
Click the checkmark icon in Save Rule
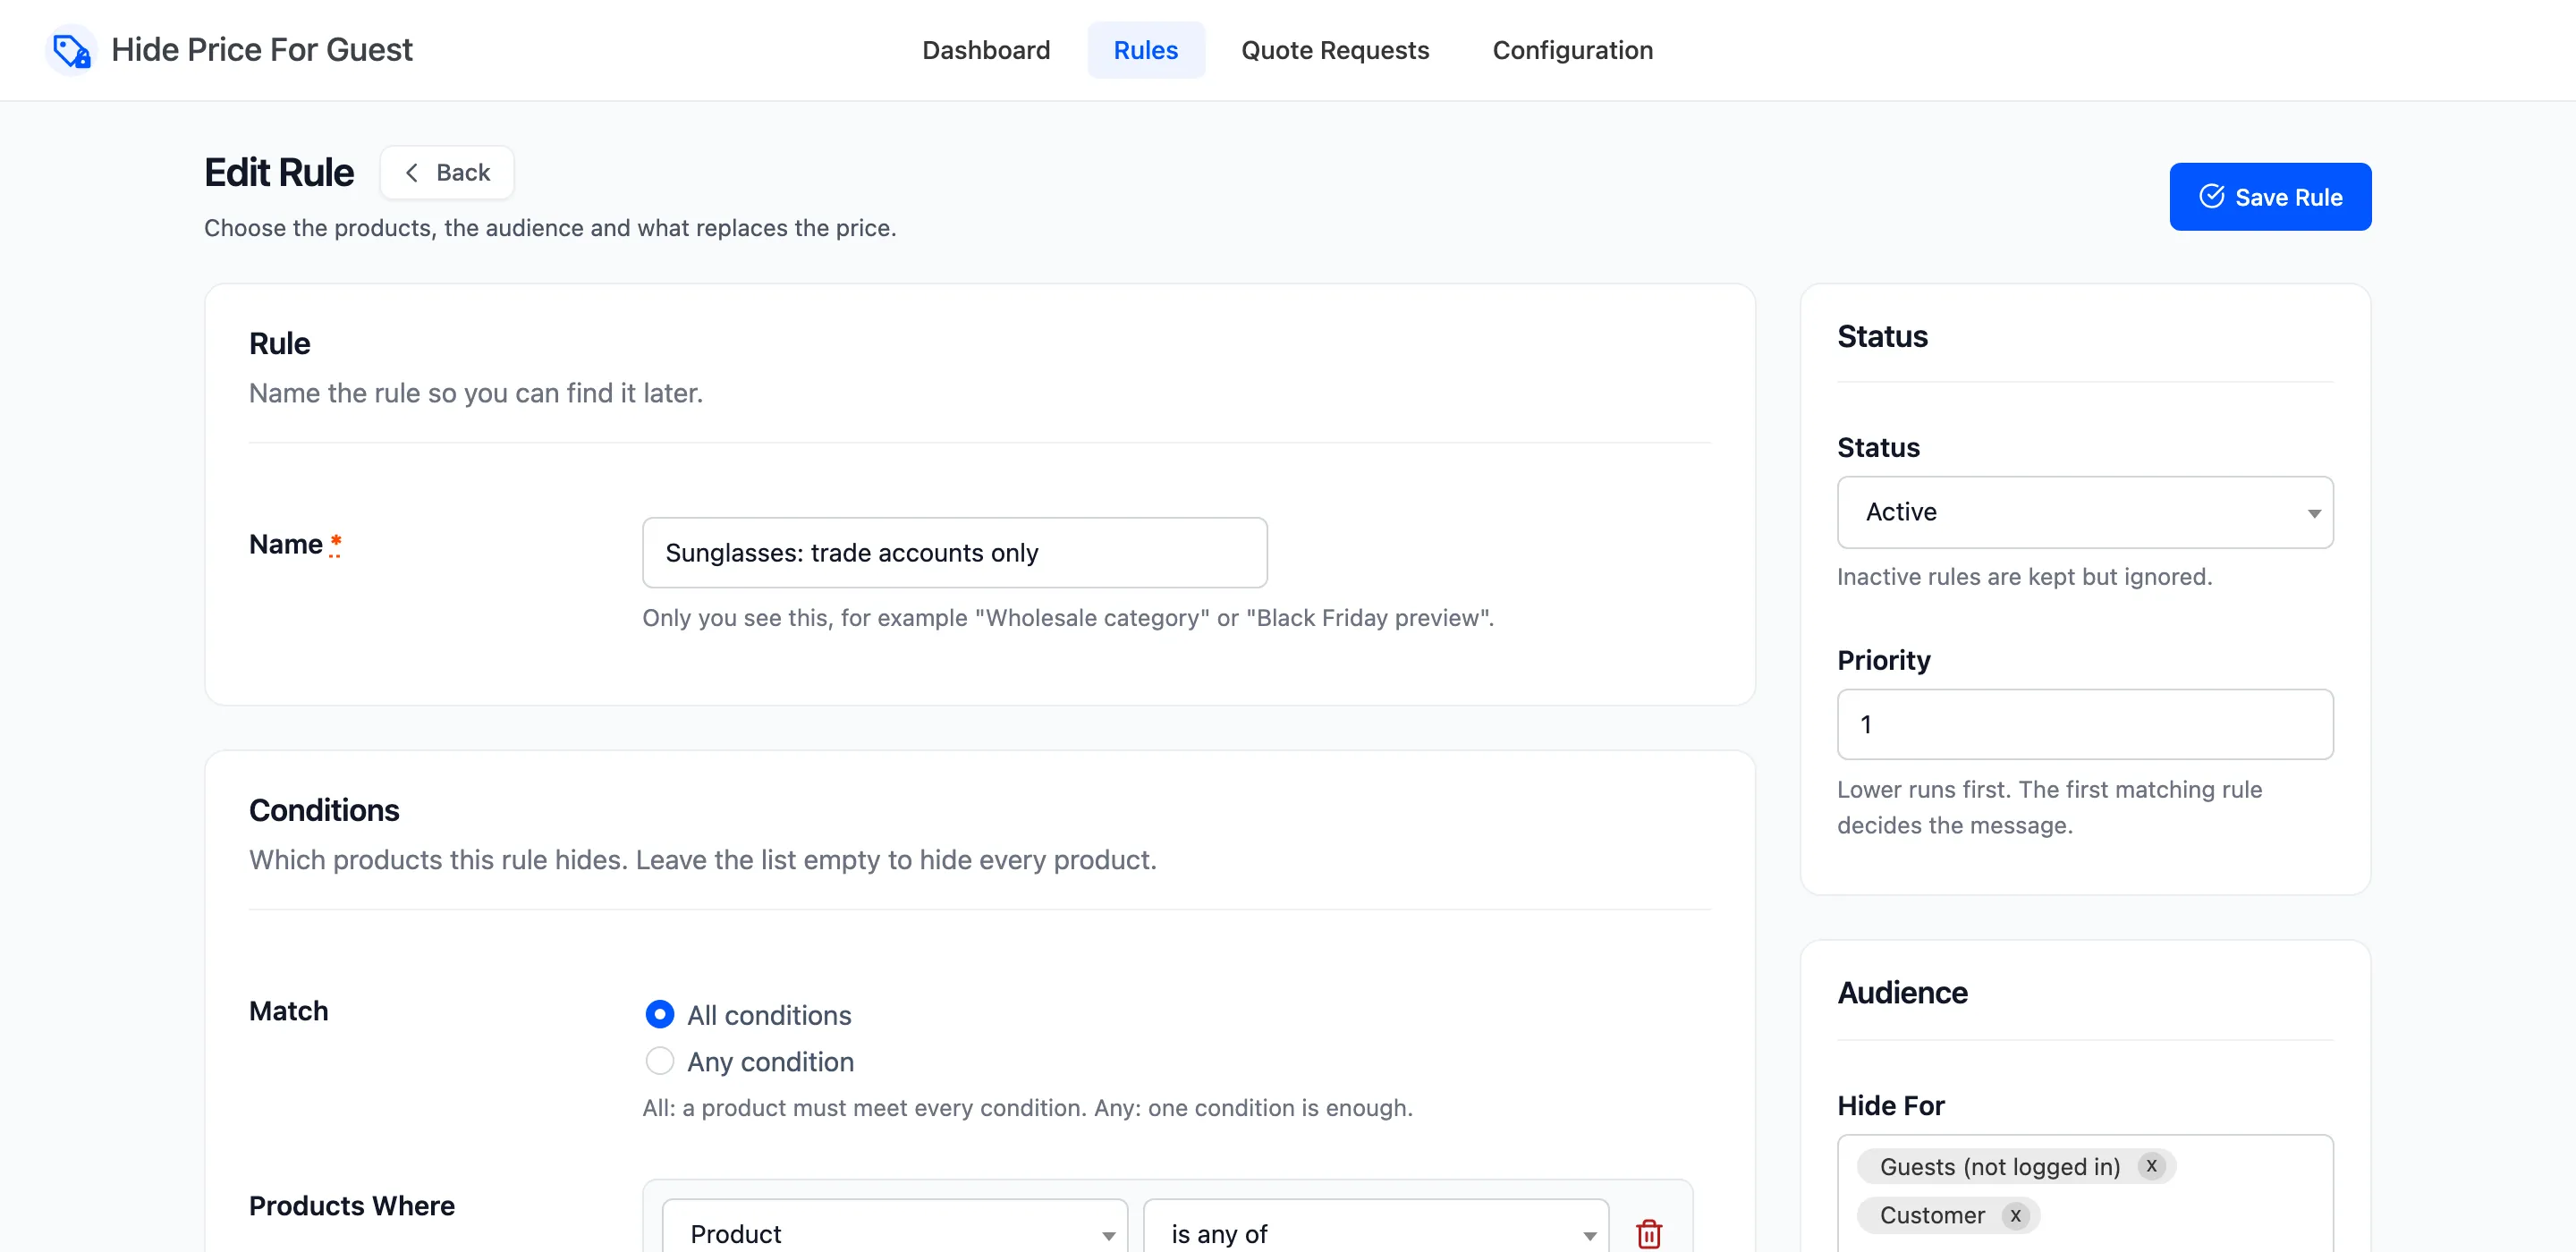pos(2211,196)
